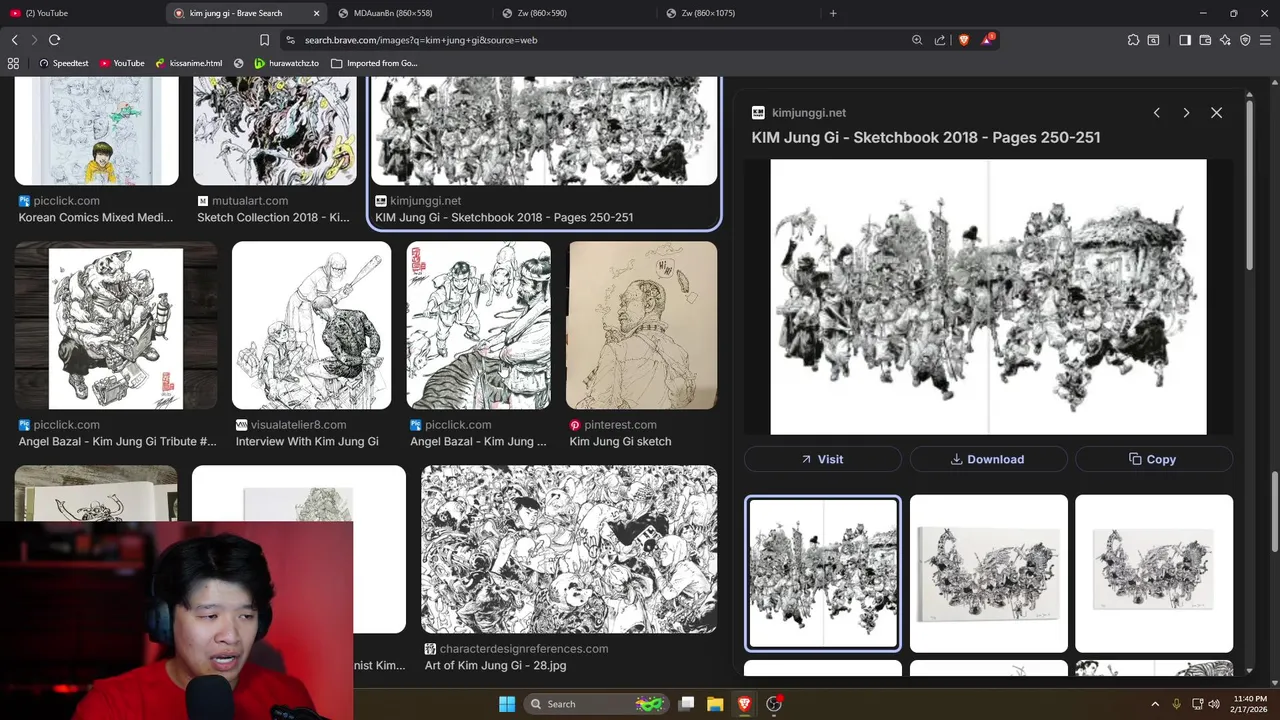
Task: Open the taskbar clock and date
Action: pyautogui.click(x=1250, y=704)
